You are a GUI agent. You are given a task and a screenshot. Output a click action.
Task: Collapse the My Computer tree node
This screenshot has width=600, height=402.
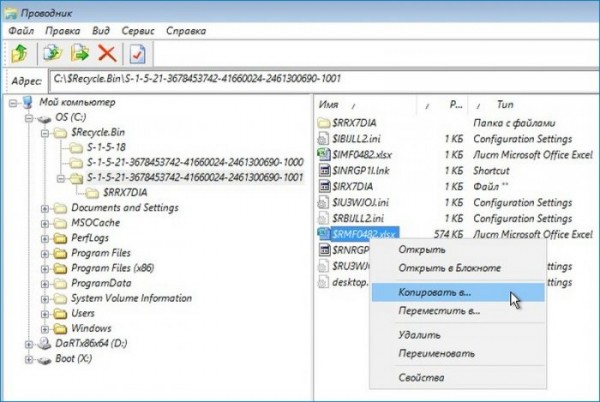pos(13,103)
